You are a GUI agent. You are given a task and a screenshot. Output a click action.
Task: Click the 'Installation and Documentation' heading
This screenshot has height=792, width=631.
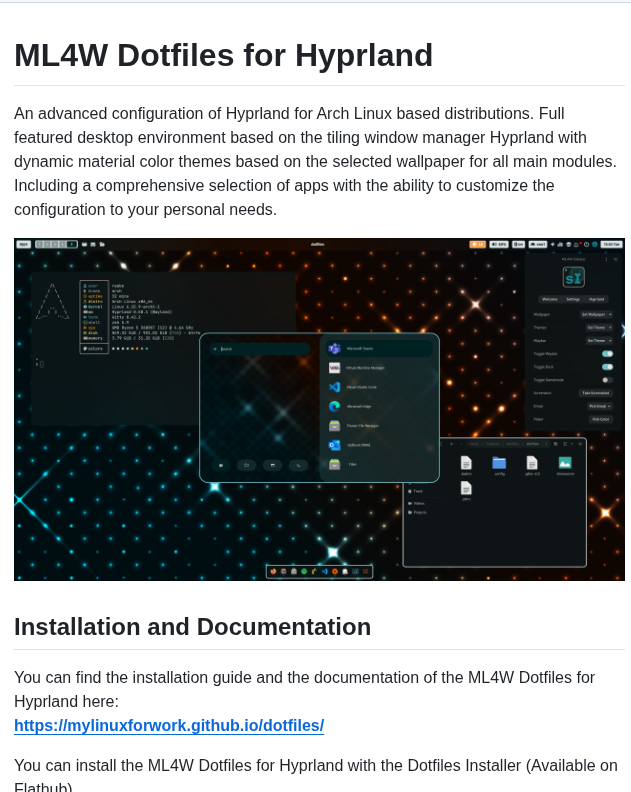192,627
